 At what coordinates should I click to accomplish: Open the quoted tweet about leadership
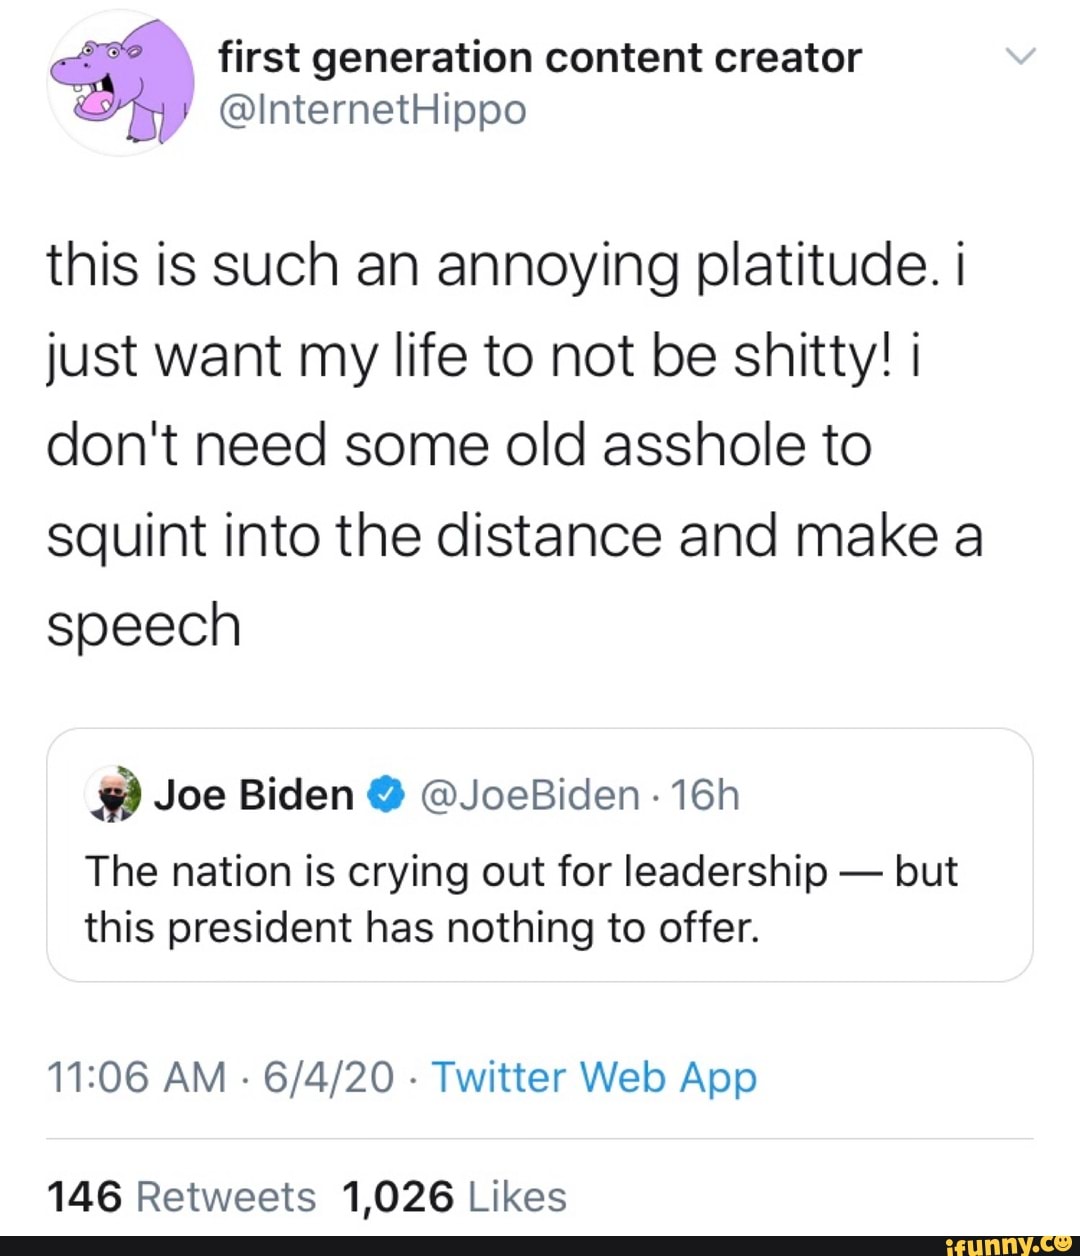pyautogui.click(x=540, y=855)
